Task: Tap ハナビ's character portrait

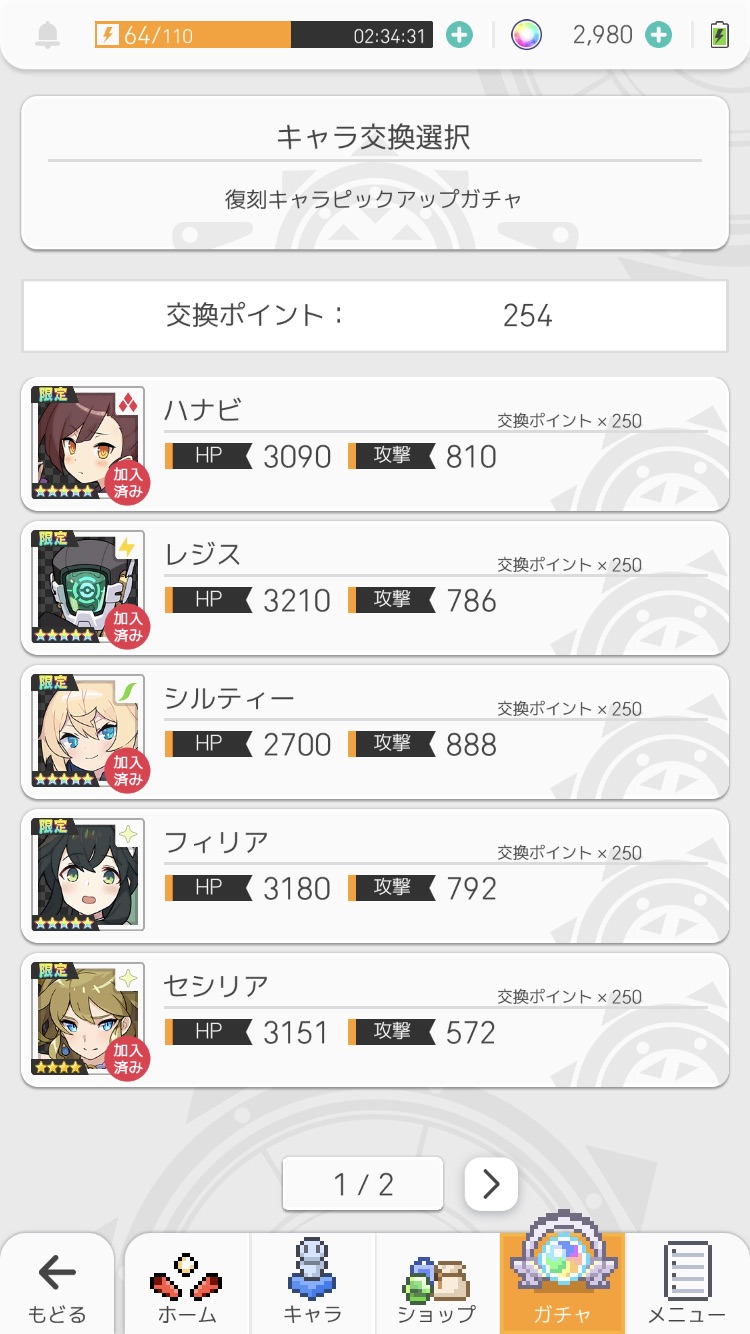Action: 89,443
